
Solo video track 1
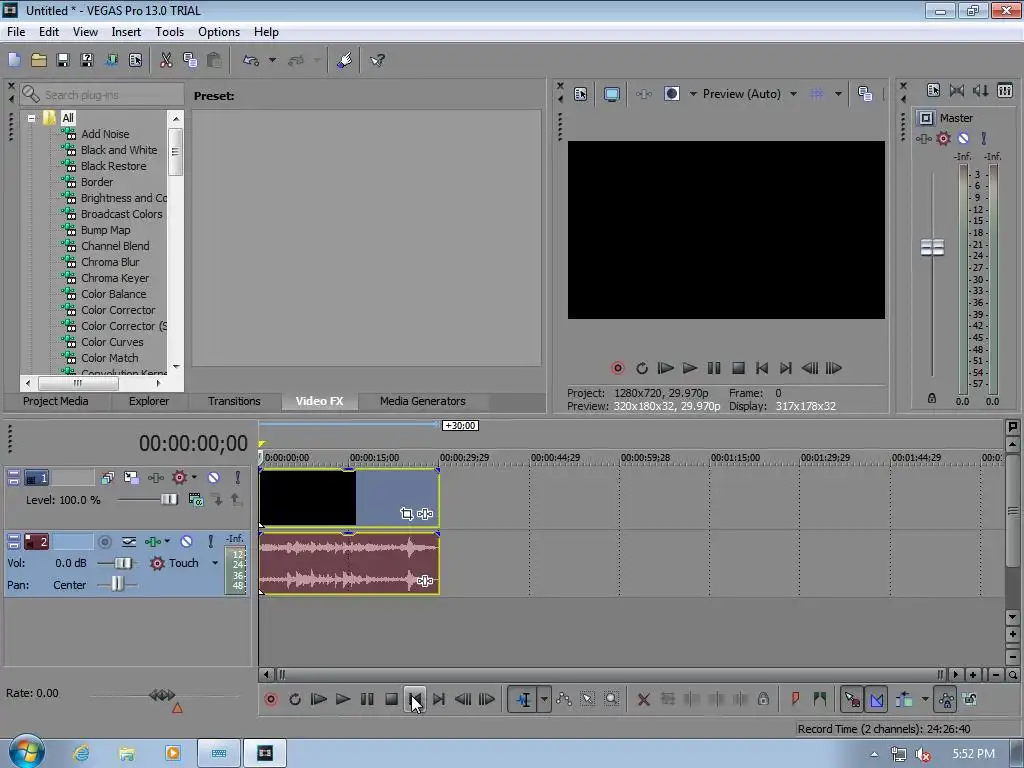click(x=238, y=478)
